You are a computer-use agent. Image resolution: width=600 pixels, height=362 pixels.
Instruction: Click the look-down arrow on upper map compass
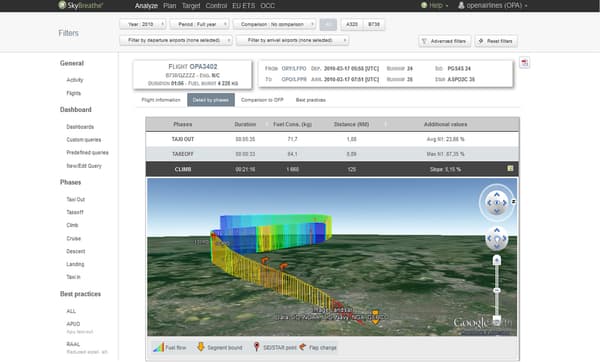[497, 211]
